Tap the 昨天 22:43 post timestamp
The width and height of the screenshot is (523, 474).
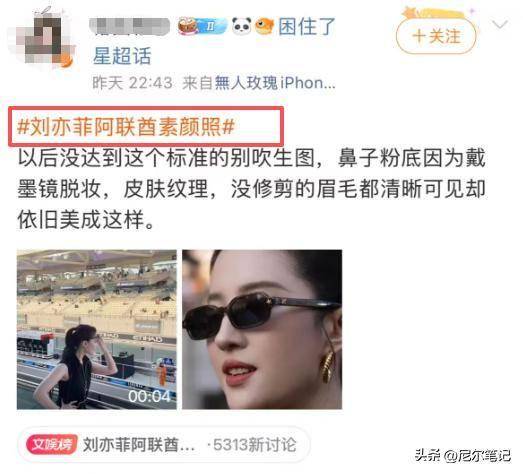tap(132, 83)
